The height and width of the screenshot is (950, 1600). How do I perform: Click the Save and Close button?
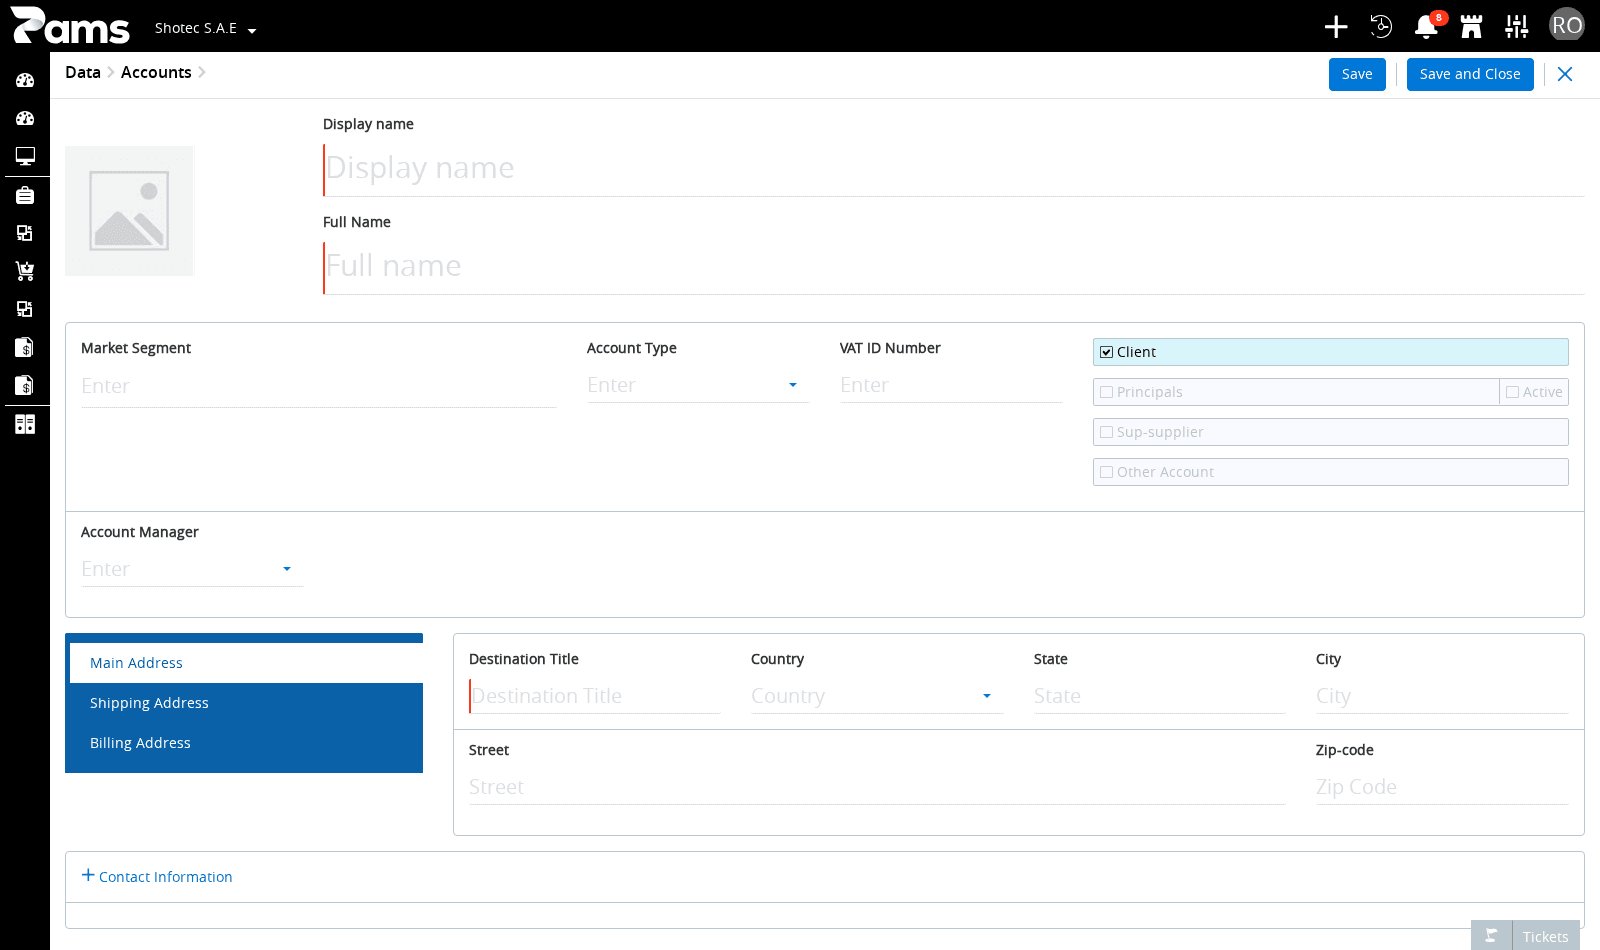1470,74
